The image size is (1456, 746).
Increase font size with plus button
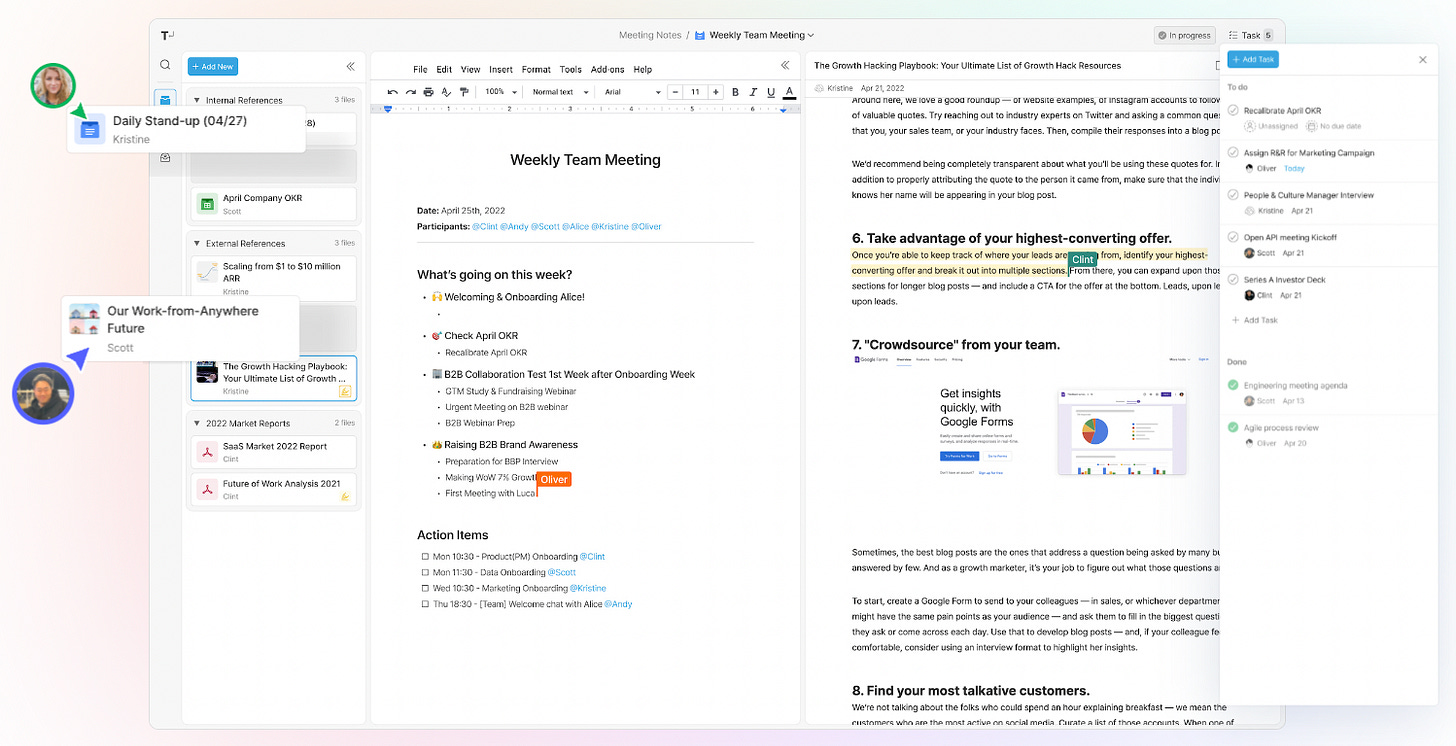(x=715, y=92)
